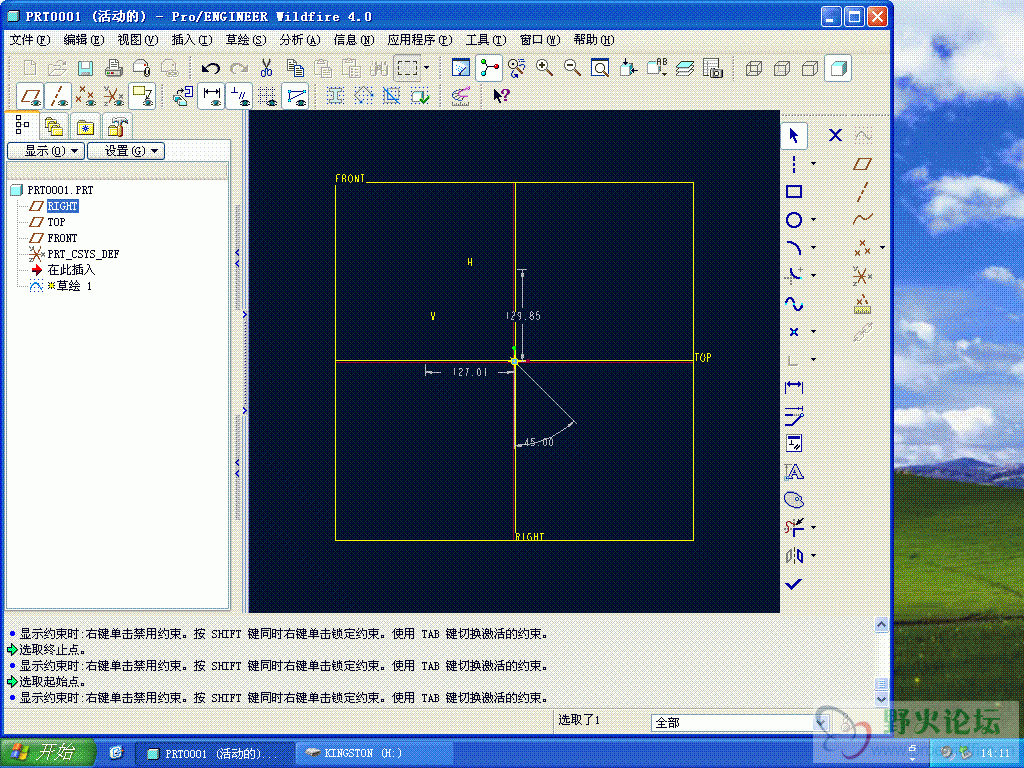Click the Zoom In magnifier icon
This screenshot has height=768, width=1024.
544,68
